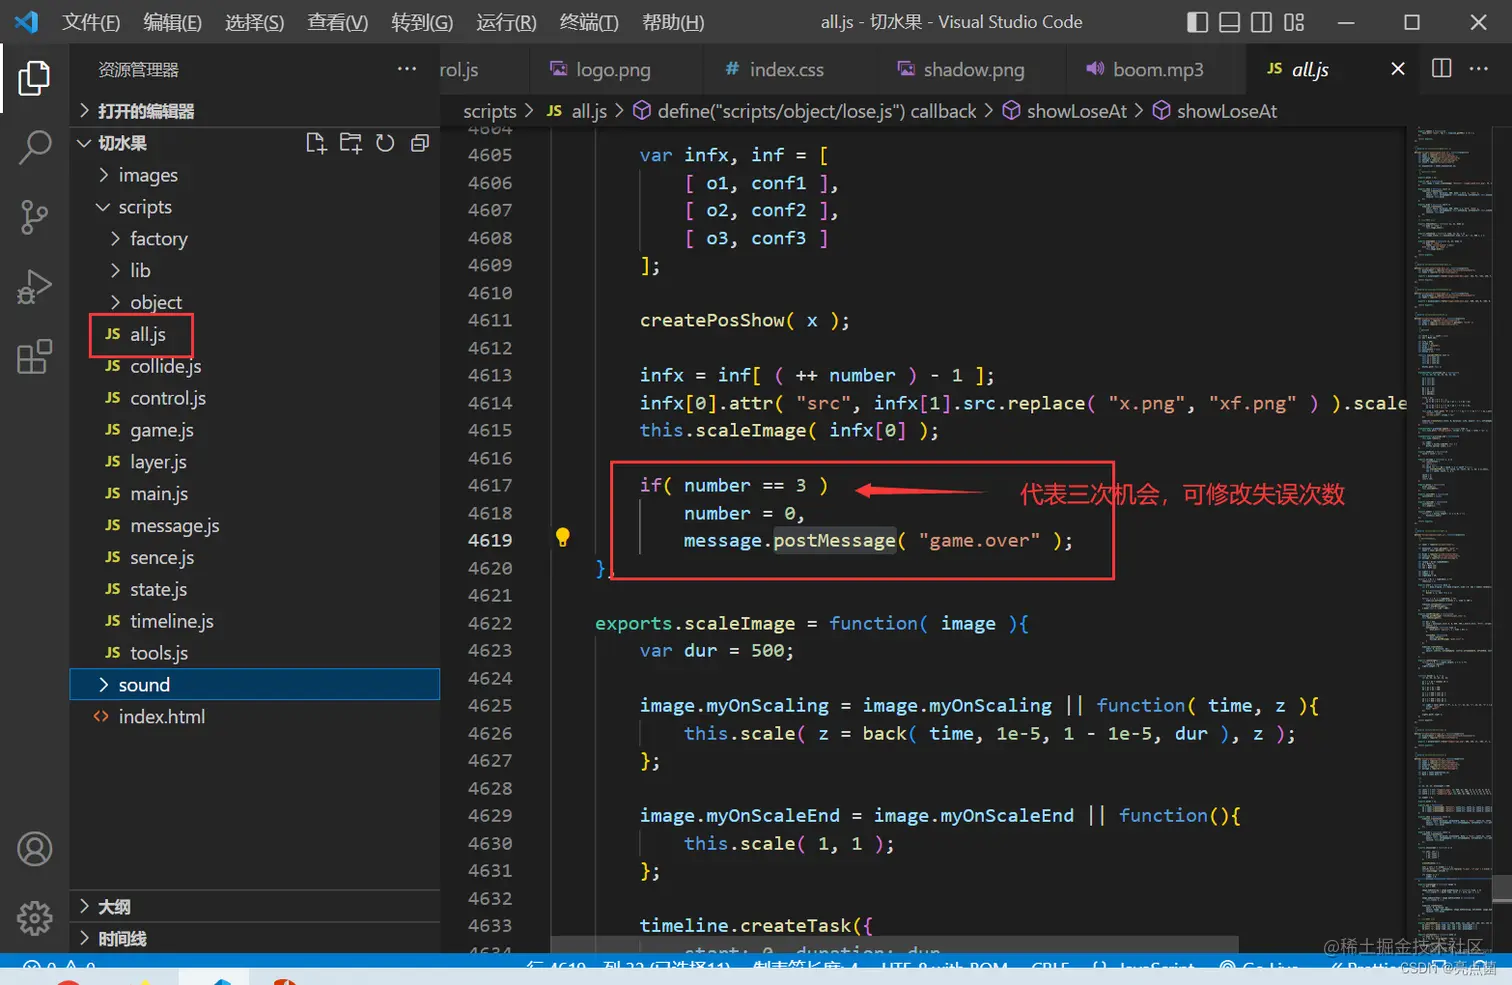Open main.js in the file tree

pos(255,493)
